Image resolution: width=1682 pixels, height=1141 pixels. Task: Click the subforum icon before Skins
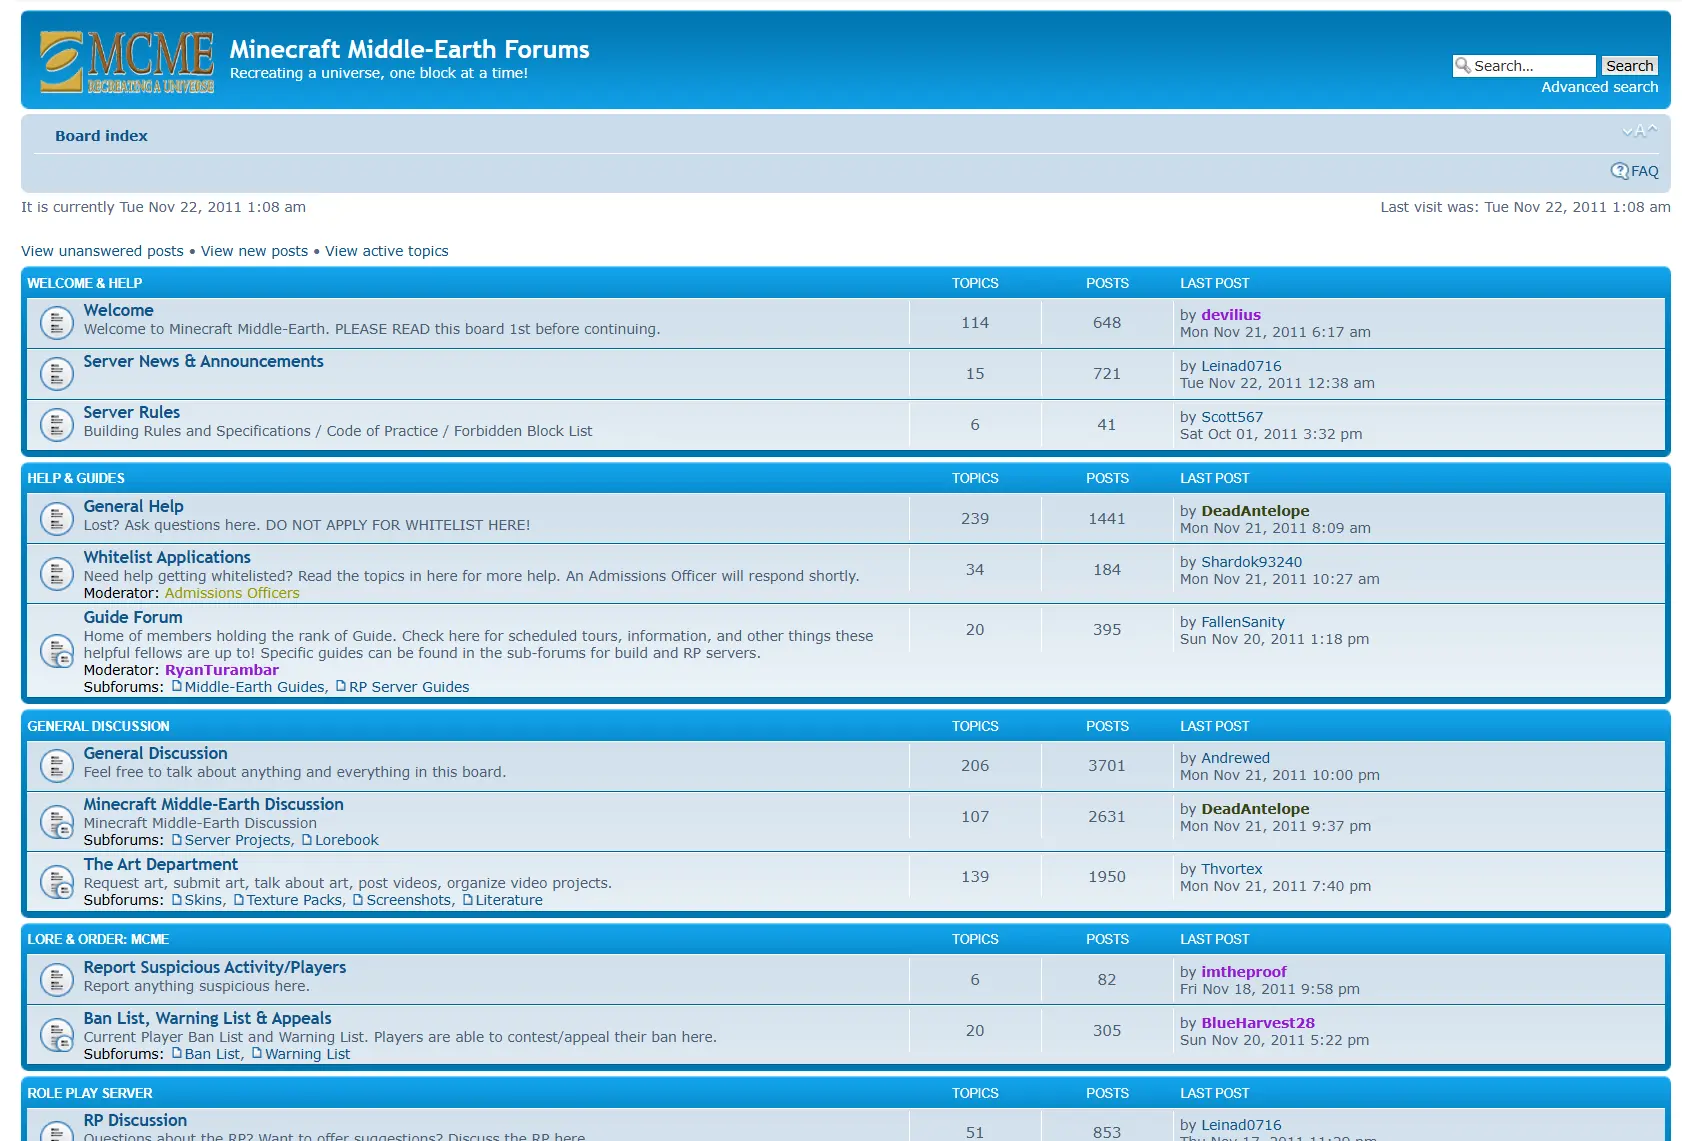point(177,899)
